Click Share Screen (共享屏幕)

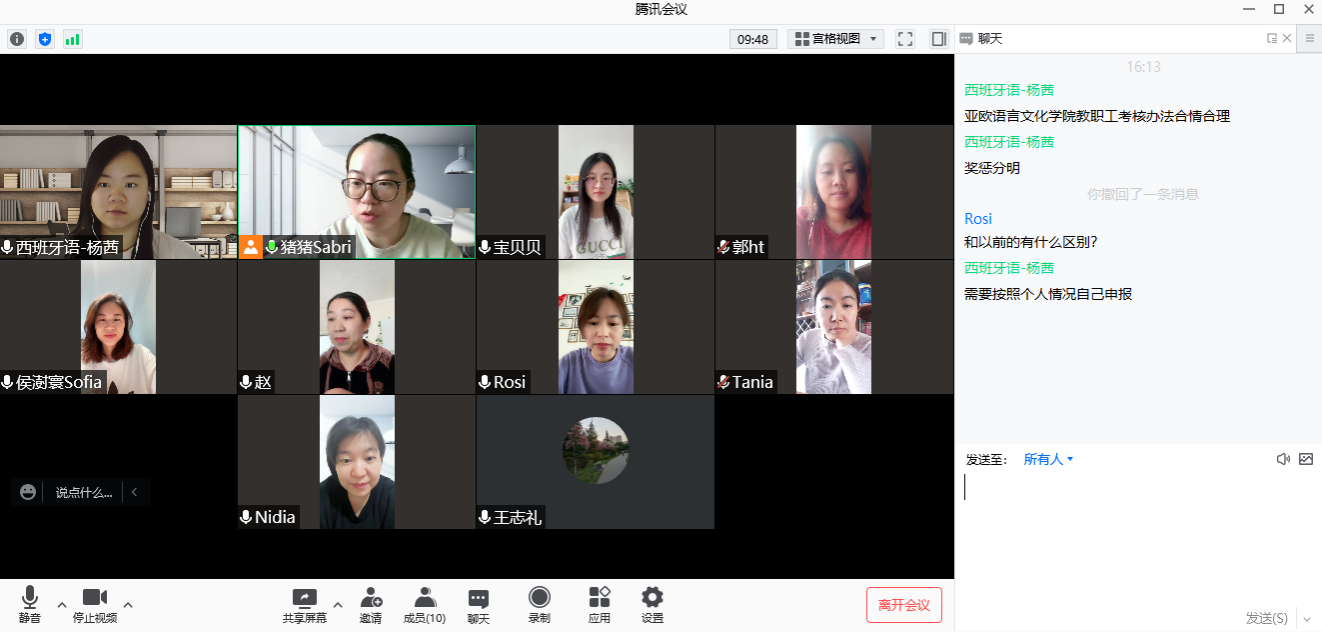(x=304, y=605)
